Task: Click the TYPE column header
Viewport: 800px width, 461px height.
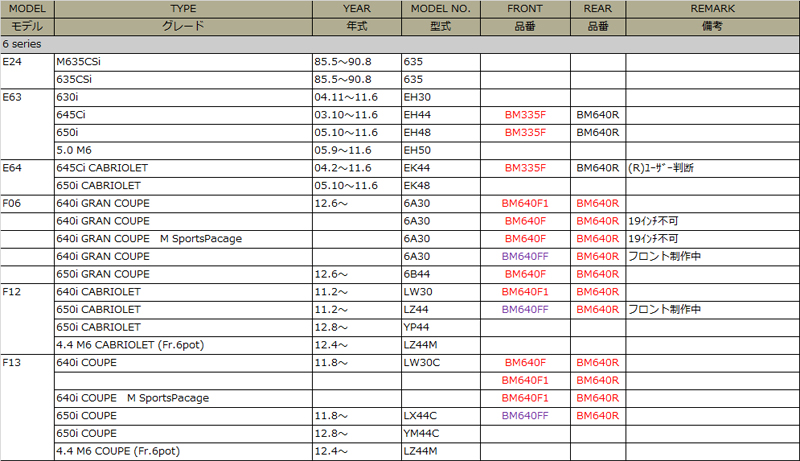Action: coord(183,9)
